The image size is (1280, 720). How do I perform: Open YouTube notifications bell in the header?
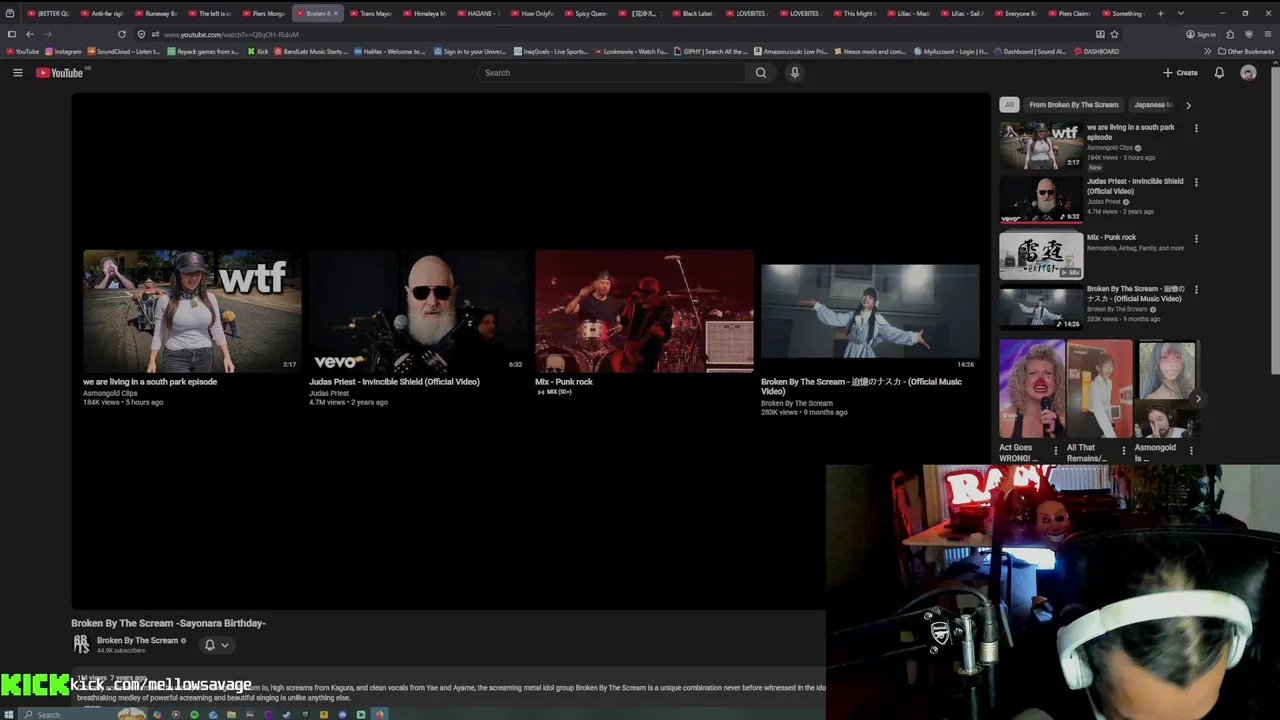[x=1219, y=73]
